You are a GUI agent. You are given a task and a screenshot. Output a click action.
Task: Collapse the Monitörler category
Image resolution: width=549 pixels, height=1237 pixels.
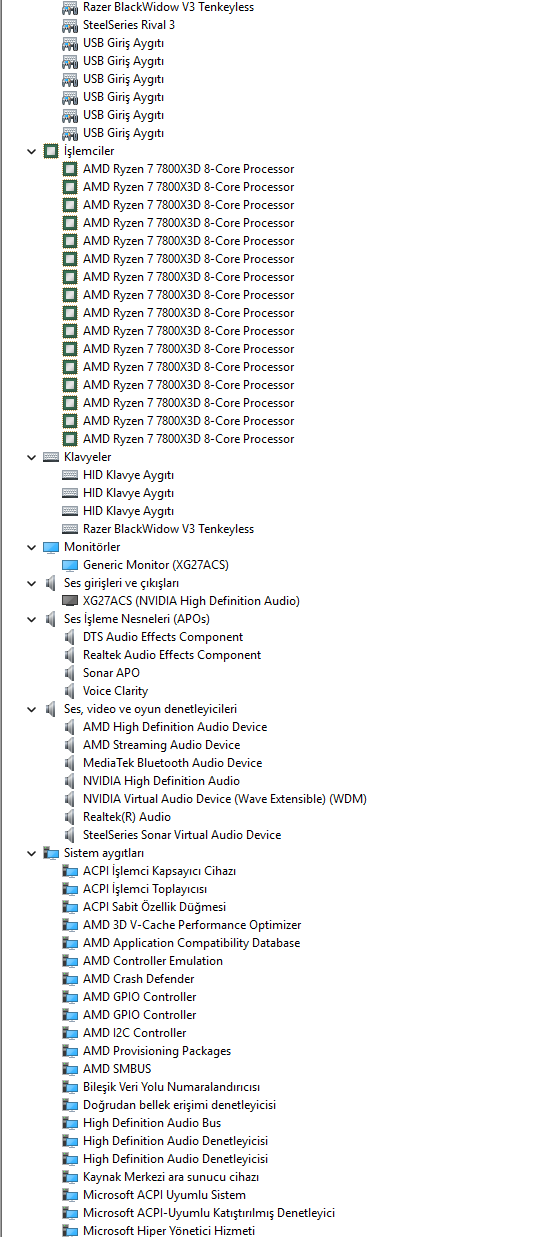point(31,547)
